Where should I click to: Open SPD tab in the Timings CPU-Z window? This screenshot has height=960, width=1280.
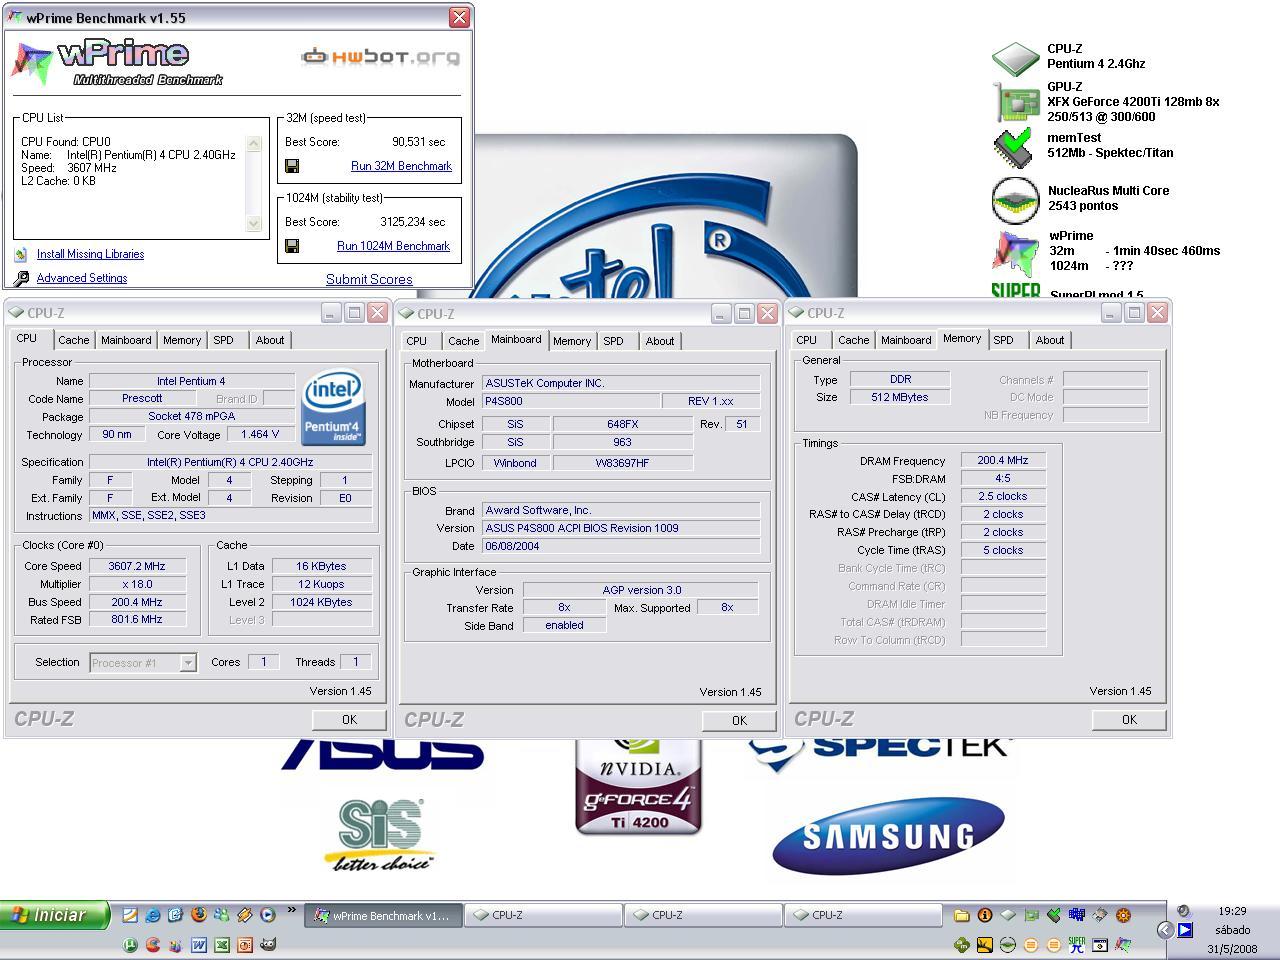tap(1003, 340)
